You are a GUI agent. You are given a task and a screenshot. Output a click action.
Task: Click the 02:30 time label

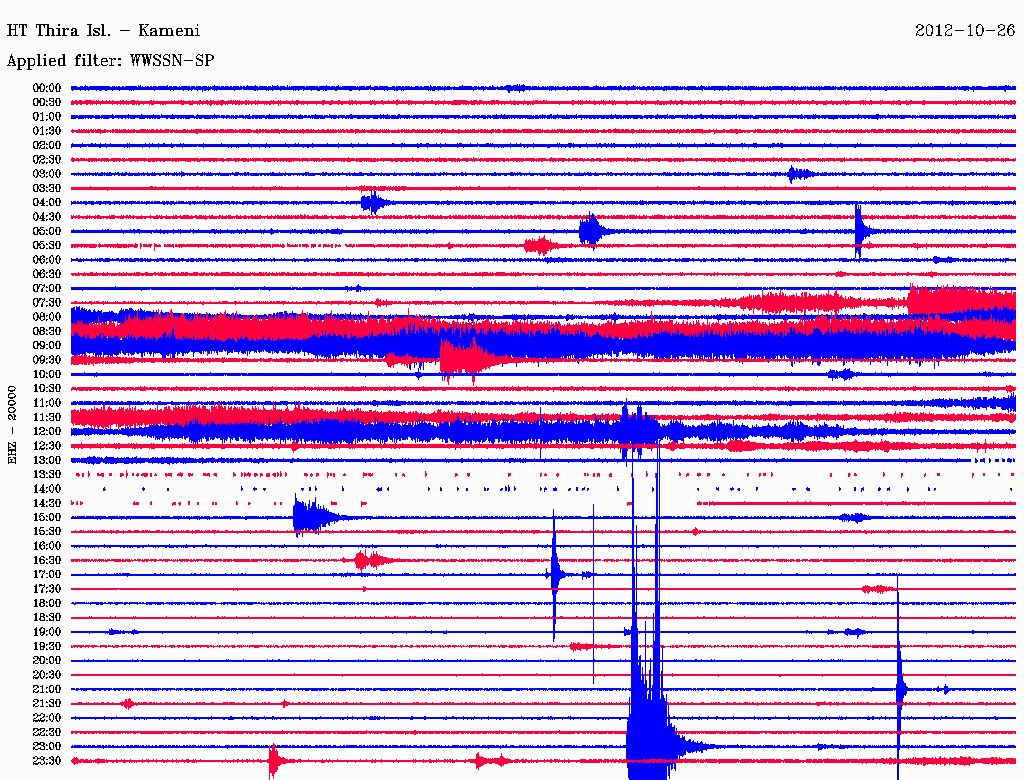tap(47, 160)
